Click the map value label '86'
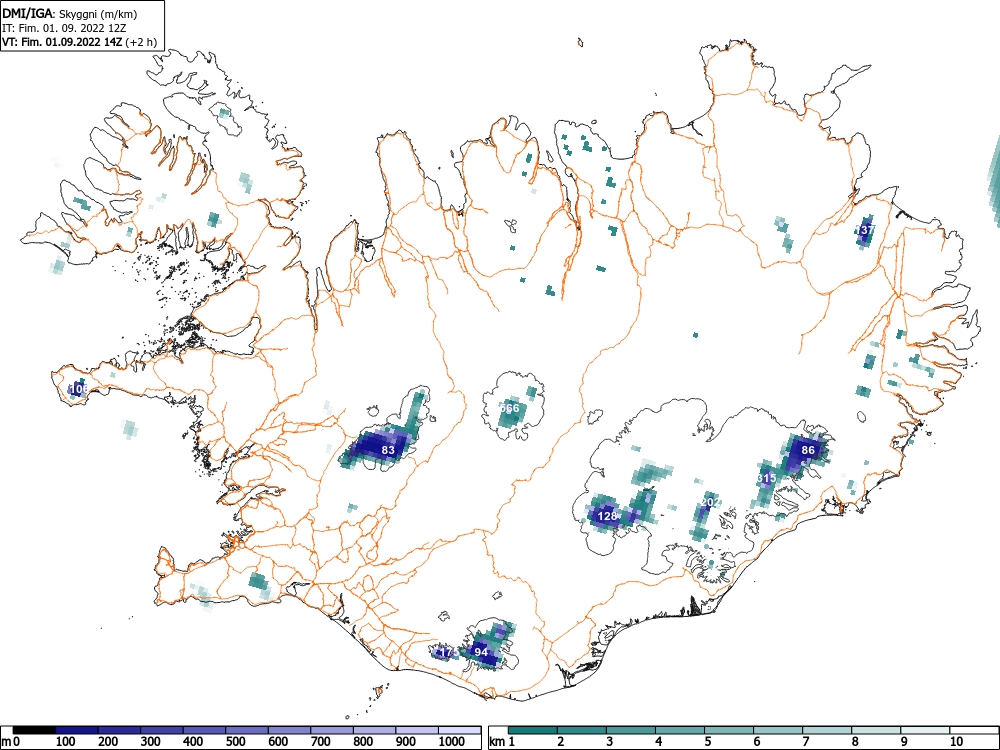The image size is (1000, 750). 808,450
